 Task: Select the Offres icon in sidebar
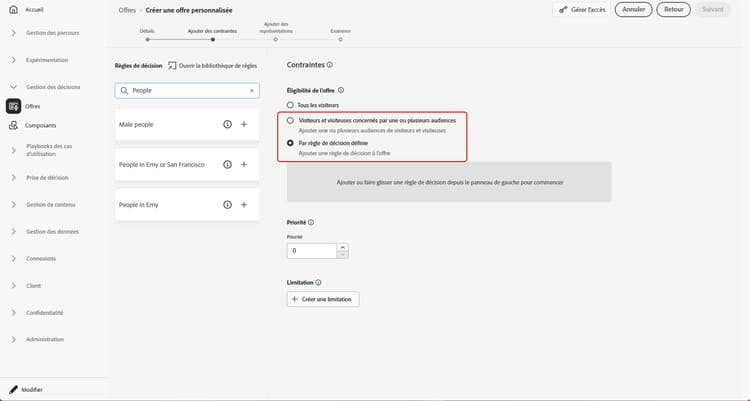[13, 106]
